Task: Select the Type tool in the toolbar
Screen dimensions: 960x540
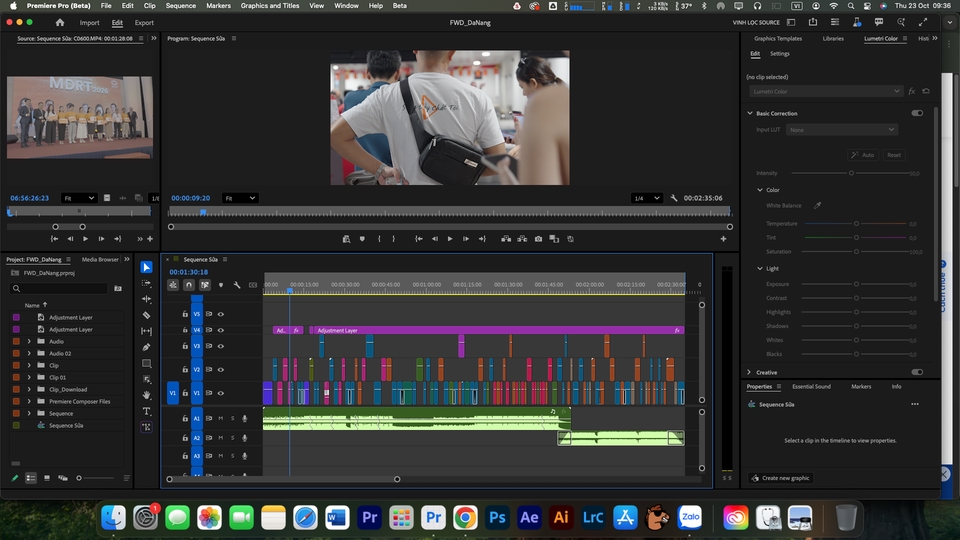Action: point(147,411)
